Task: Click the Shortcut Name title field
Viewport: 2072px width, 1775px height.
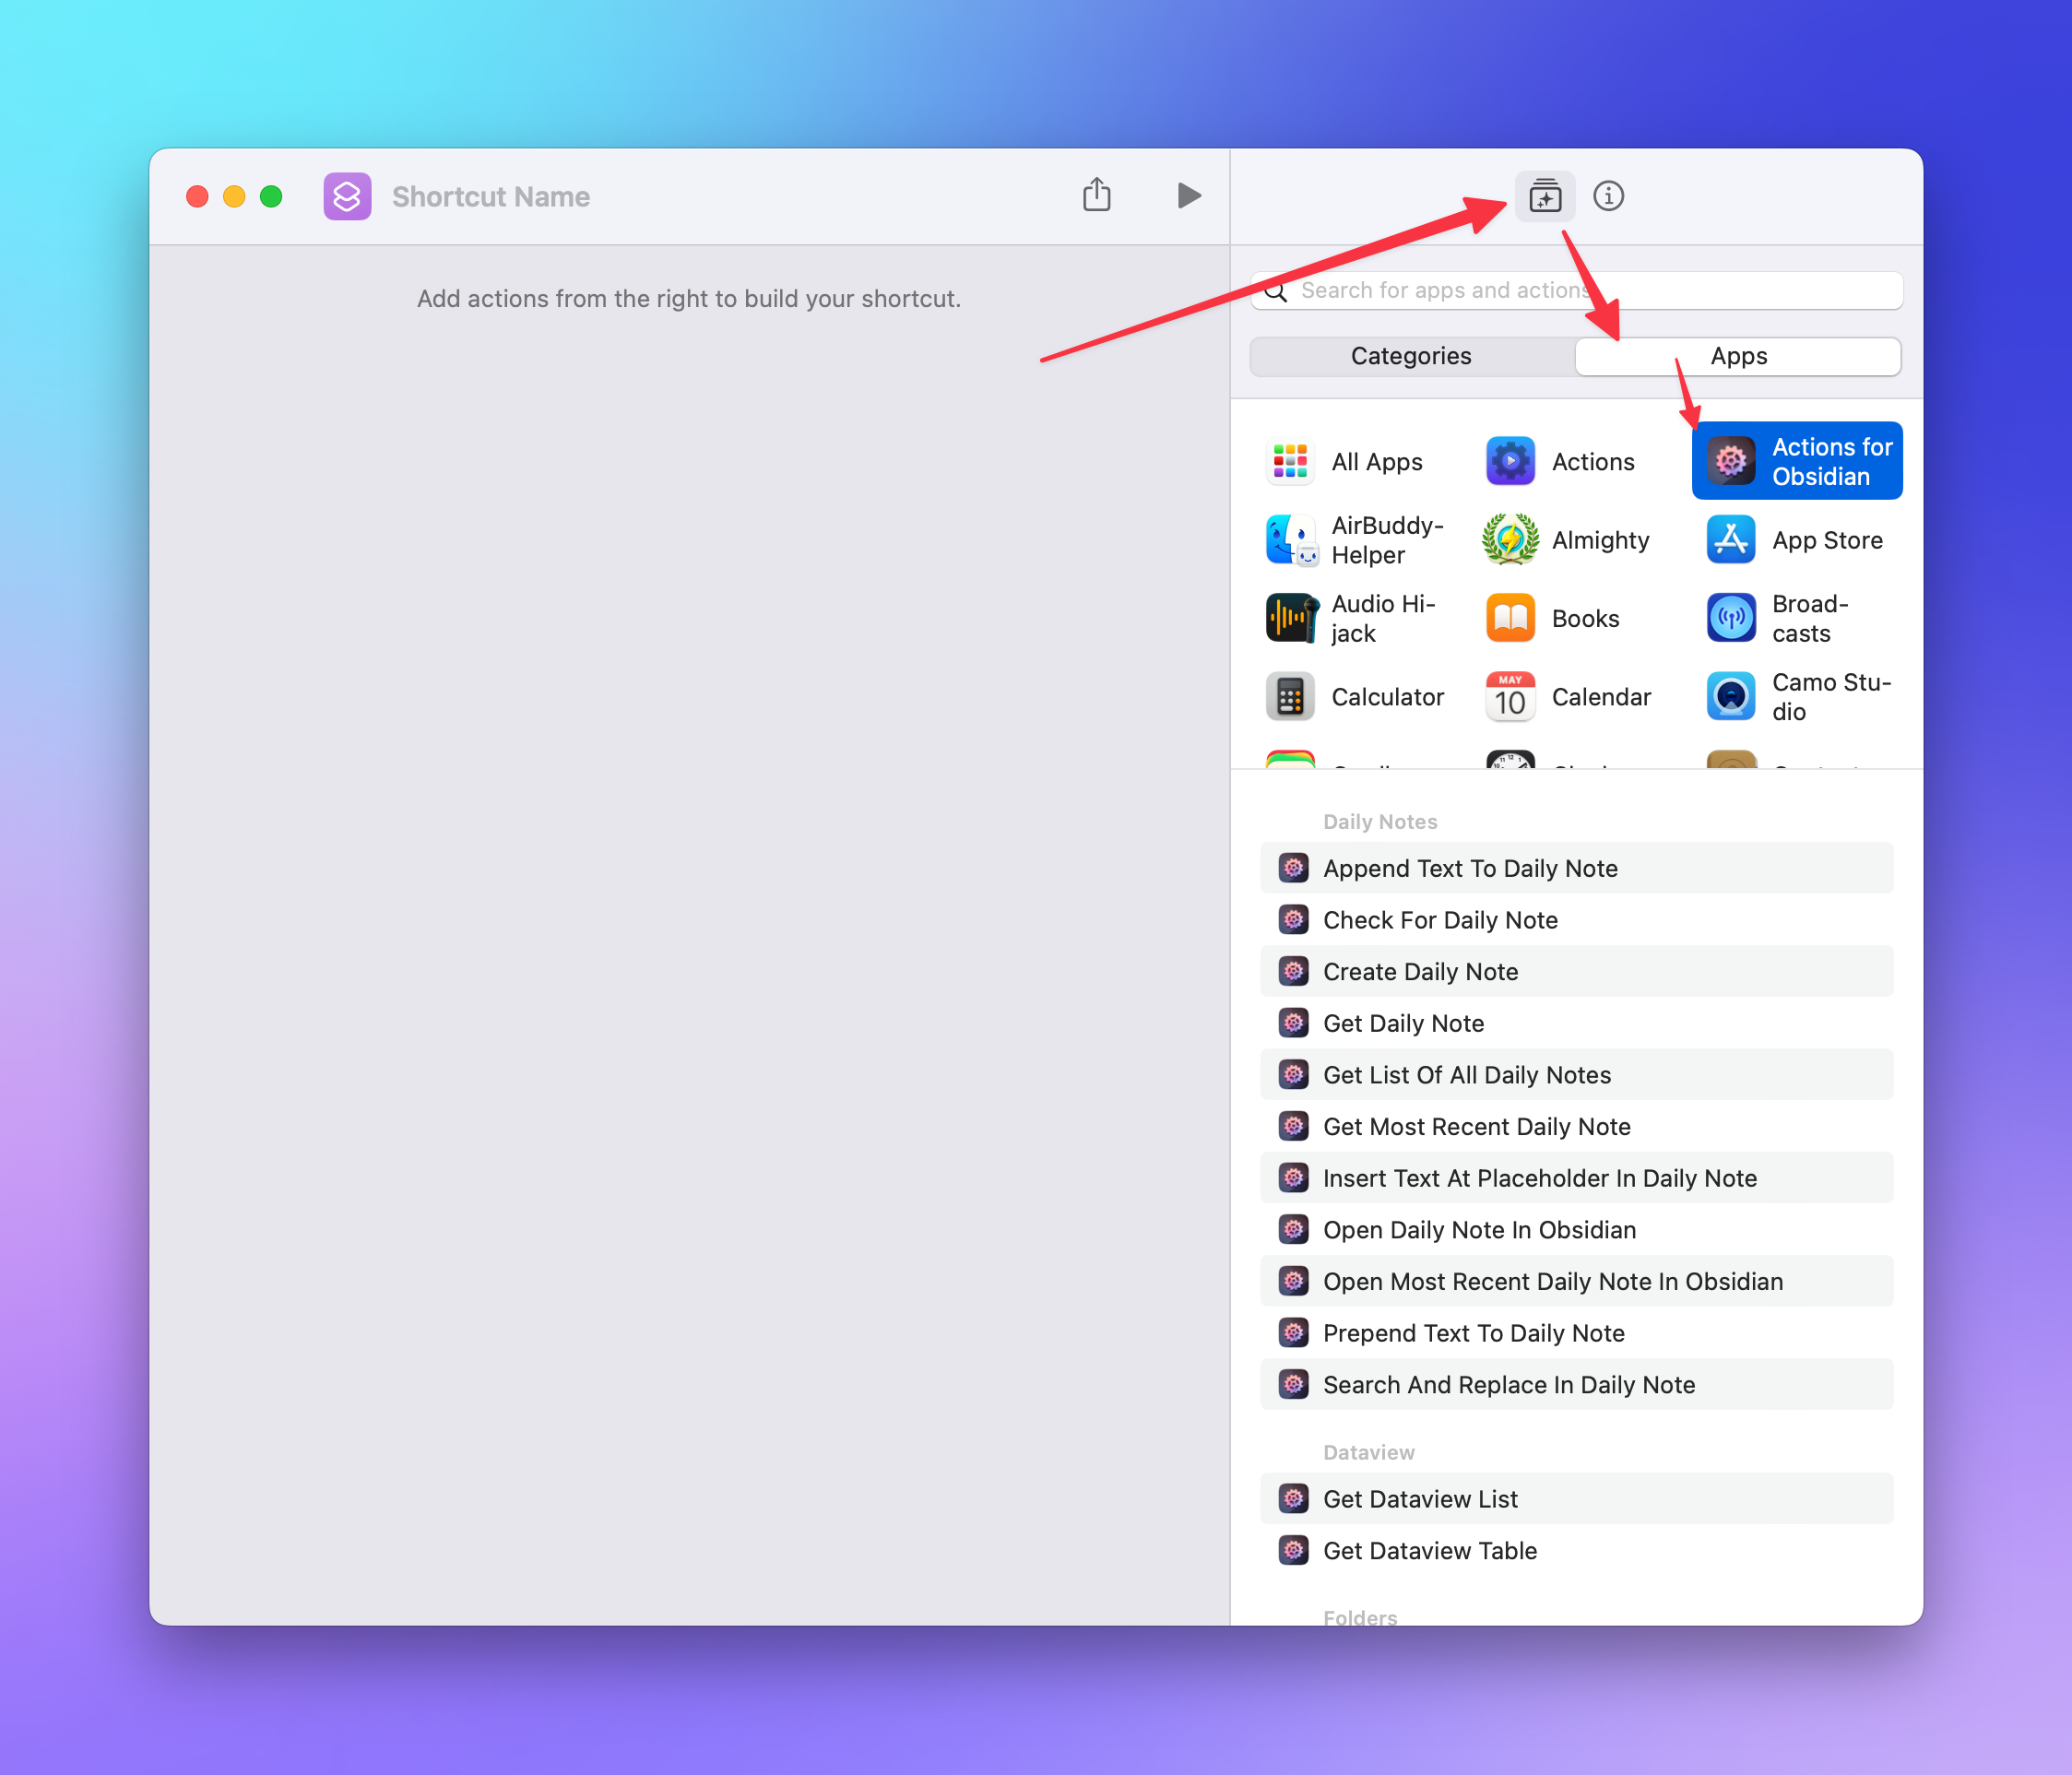Action: [x=491, y=197]
